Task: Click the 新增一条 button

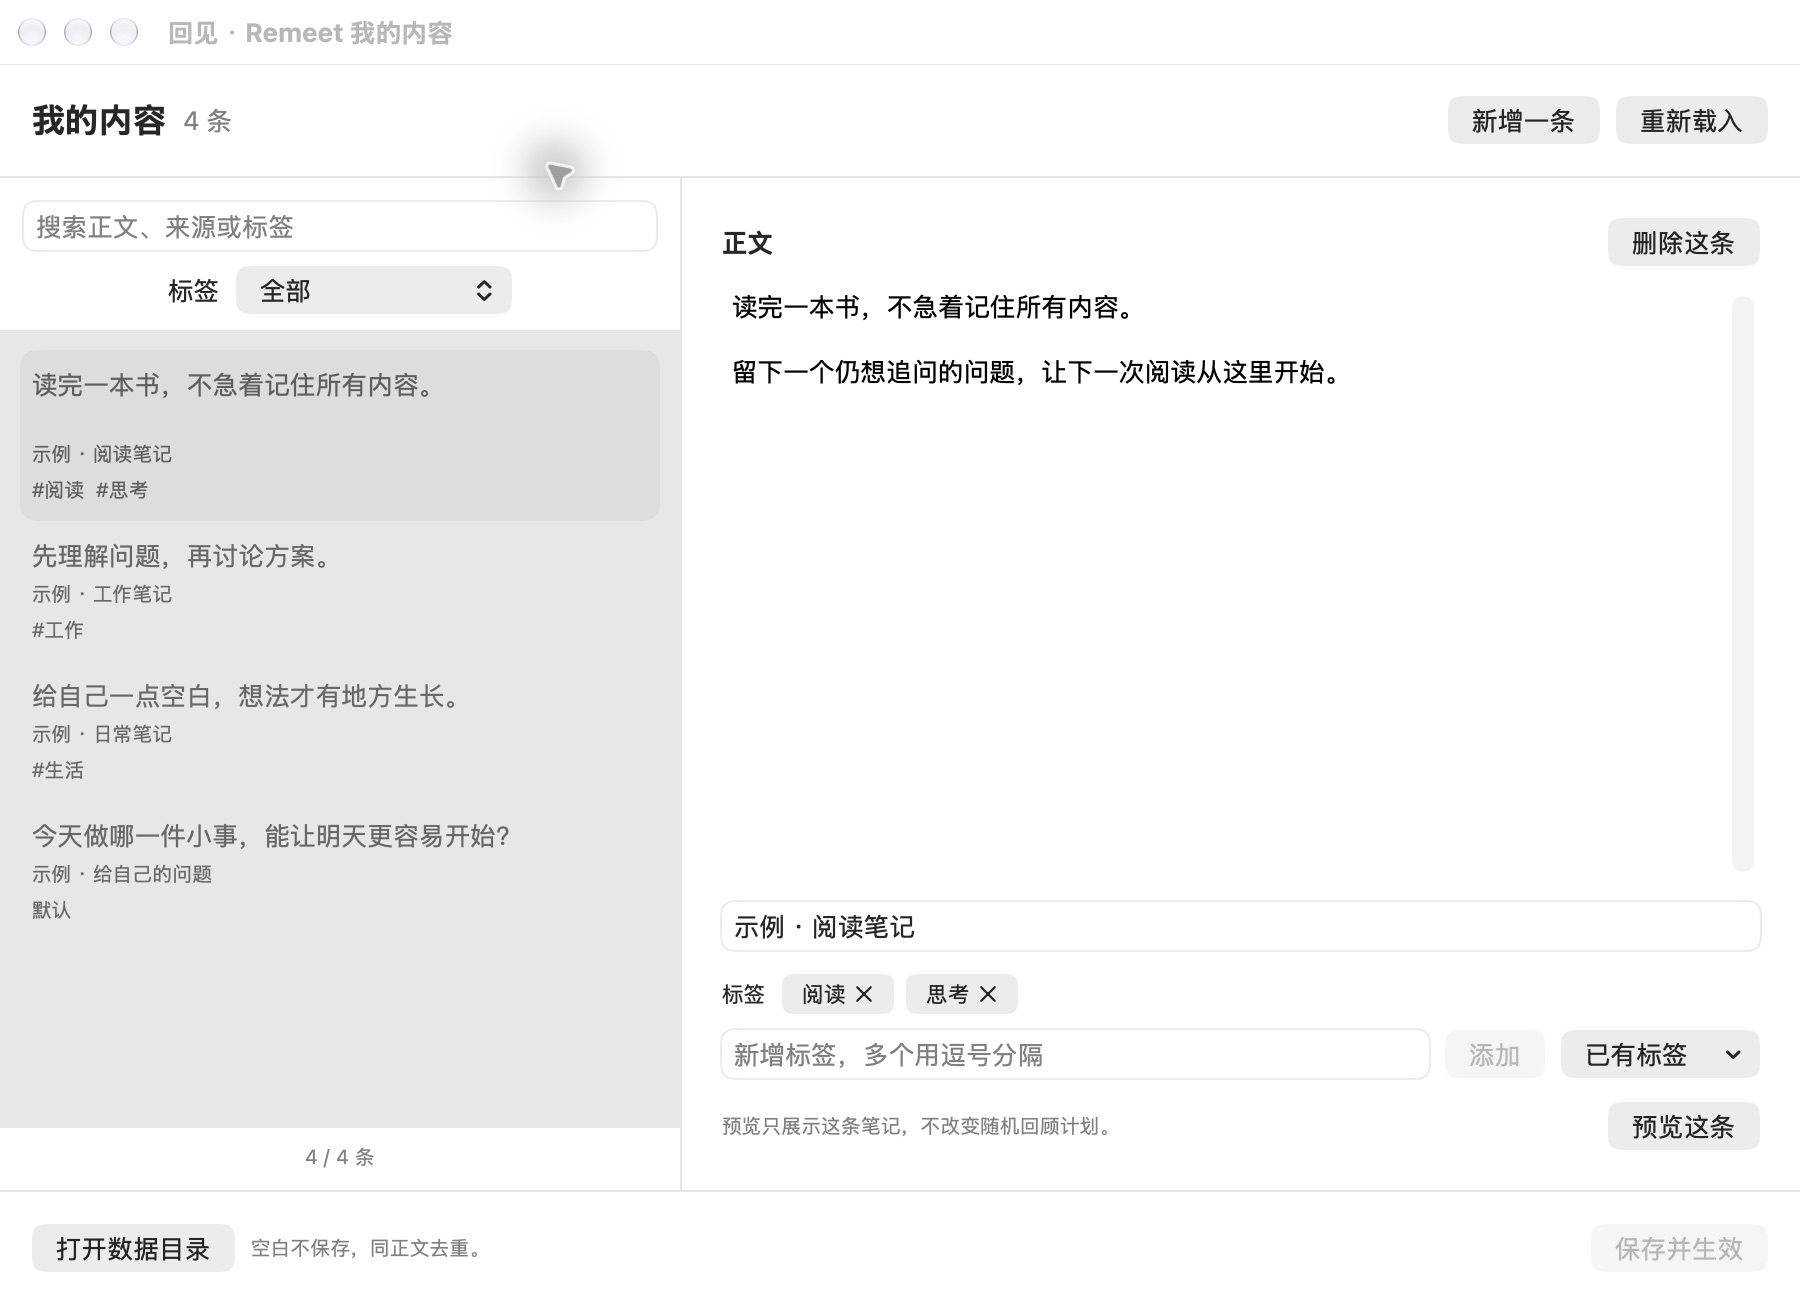Action: point(1523,120)
